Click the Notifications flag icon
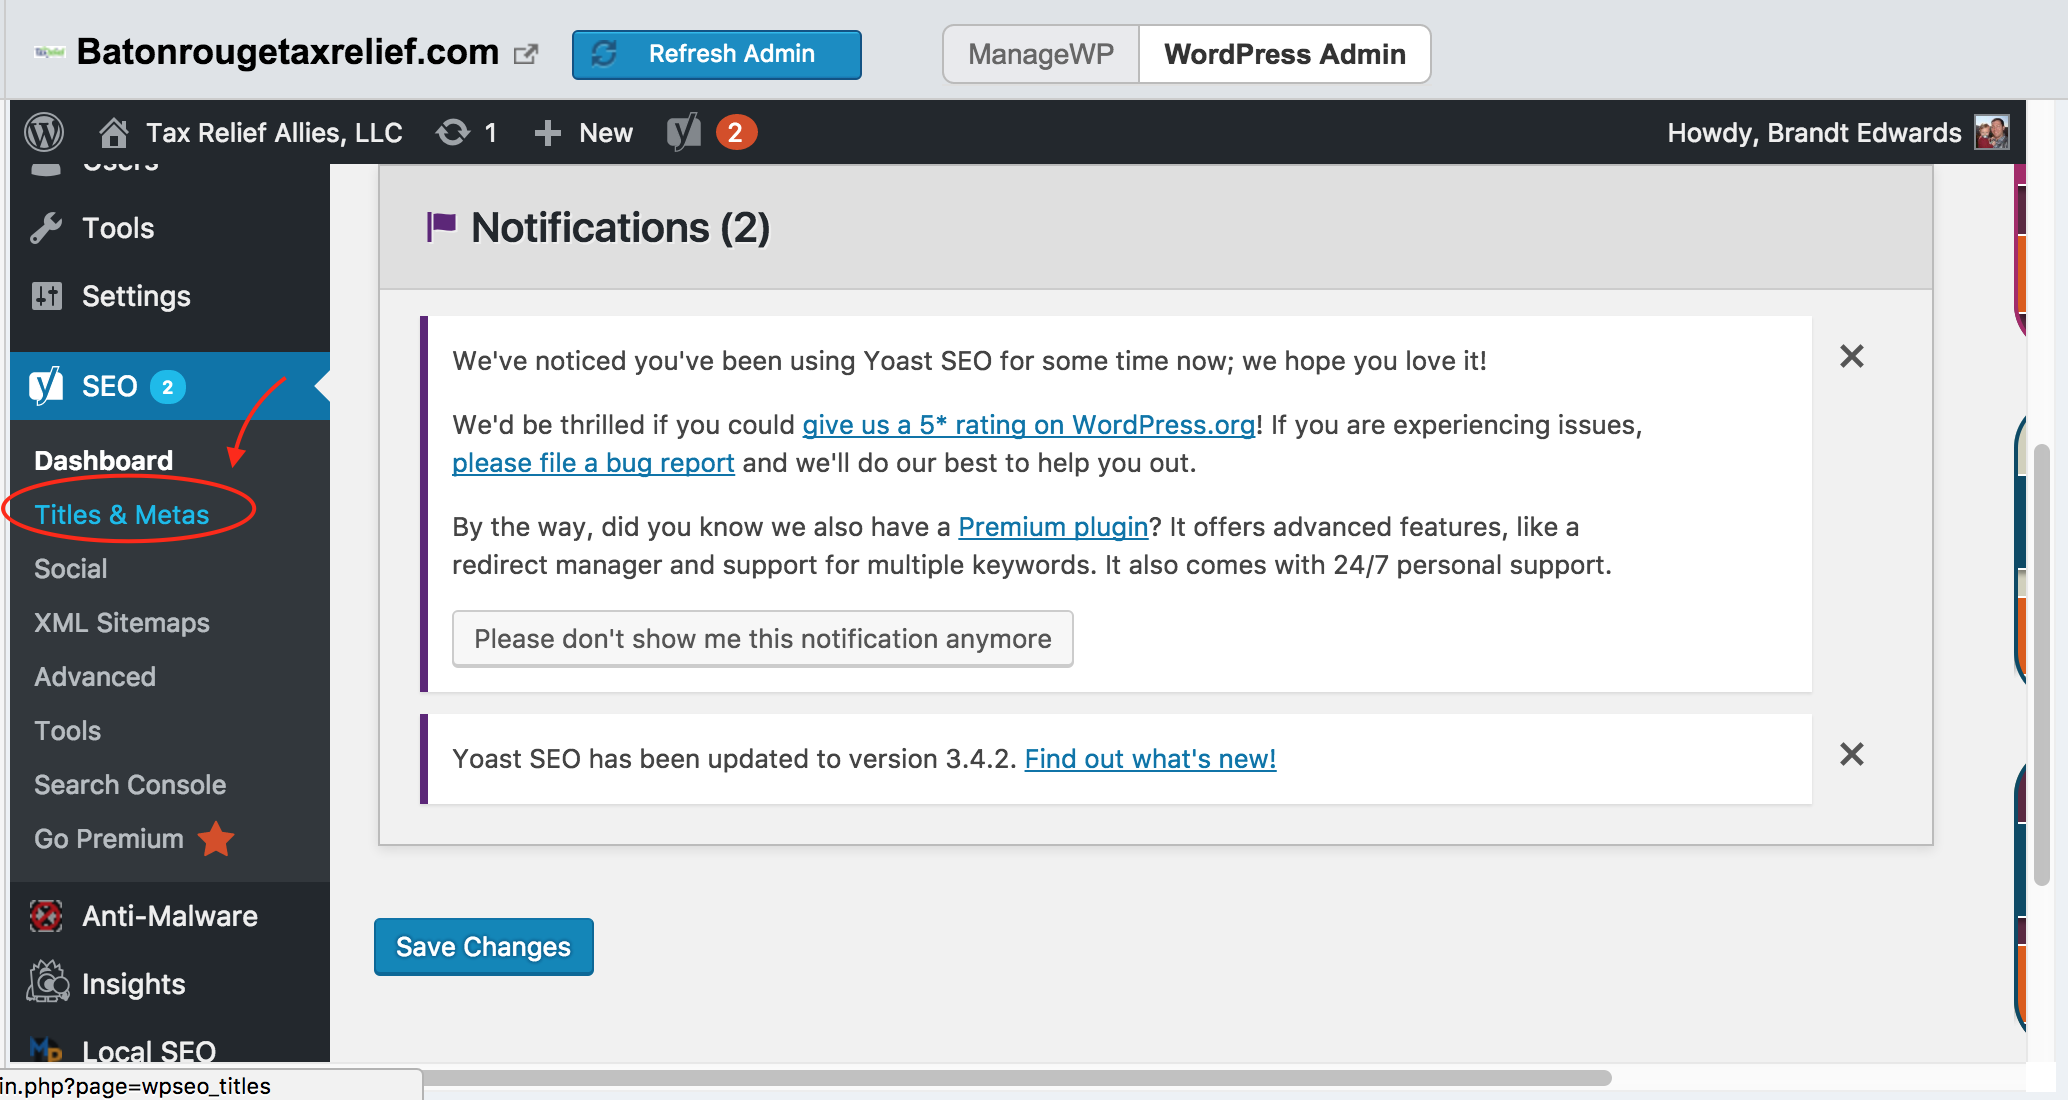The image size is (2068, 1100). pos(441,227)
